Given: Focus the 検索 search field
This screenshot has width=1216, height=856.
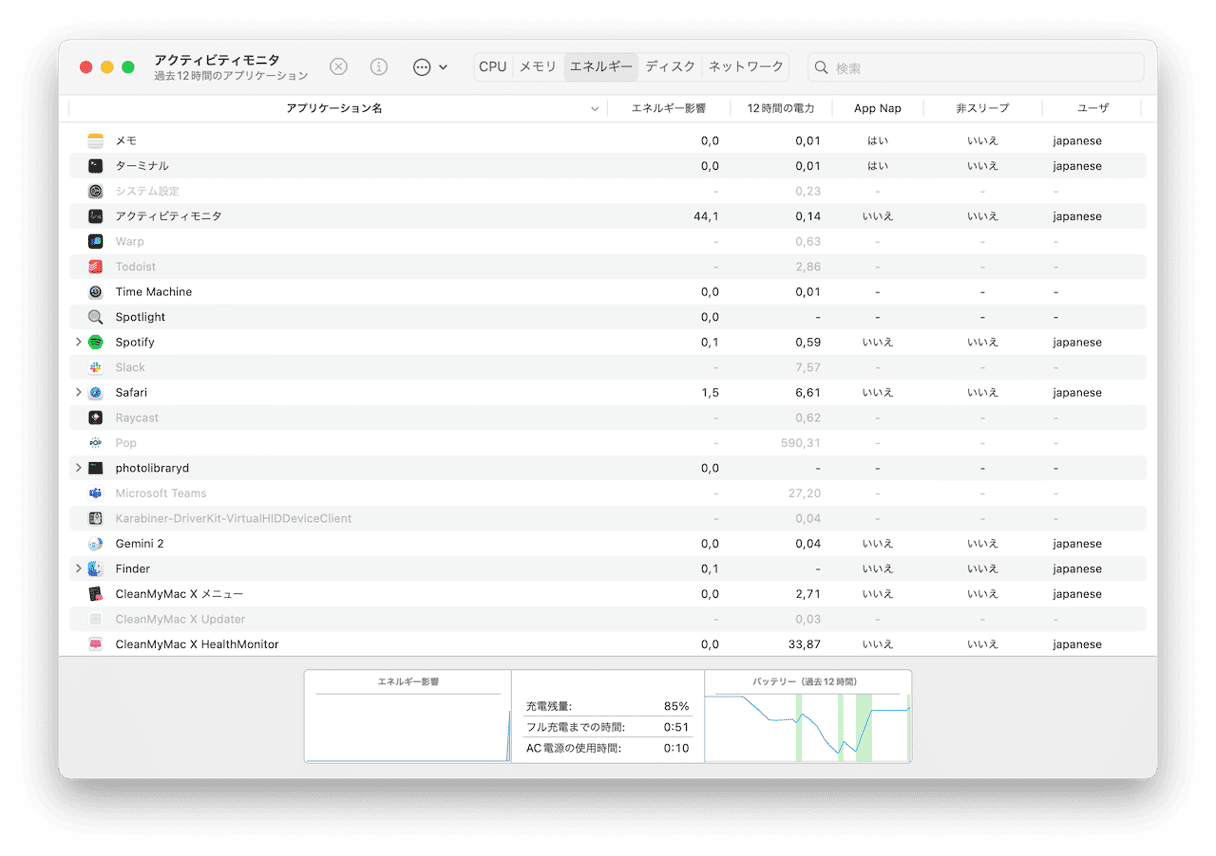Looking at the screenshot, I should click(x=976, y=68).
